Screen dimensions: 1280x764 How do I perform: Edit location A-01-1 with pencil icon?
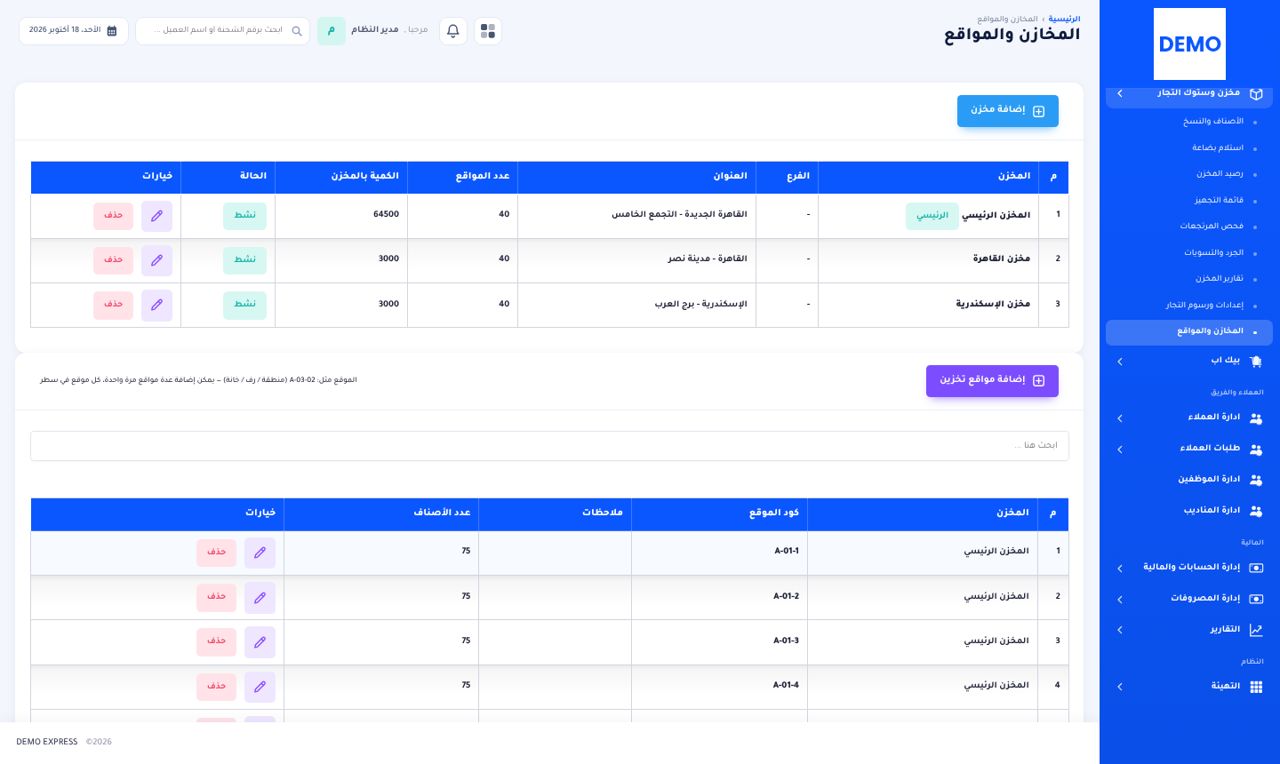260,552
